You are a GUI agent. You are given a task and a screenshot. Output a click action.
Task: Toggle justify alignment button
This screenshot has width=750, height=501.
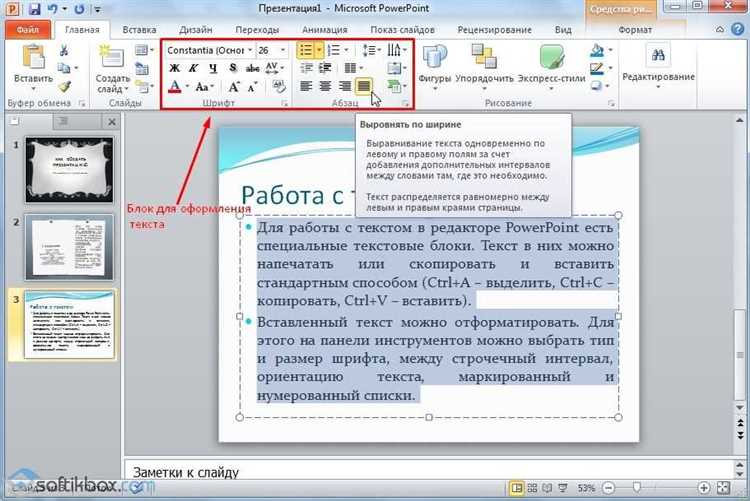365,87
